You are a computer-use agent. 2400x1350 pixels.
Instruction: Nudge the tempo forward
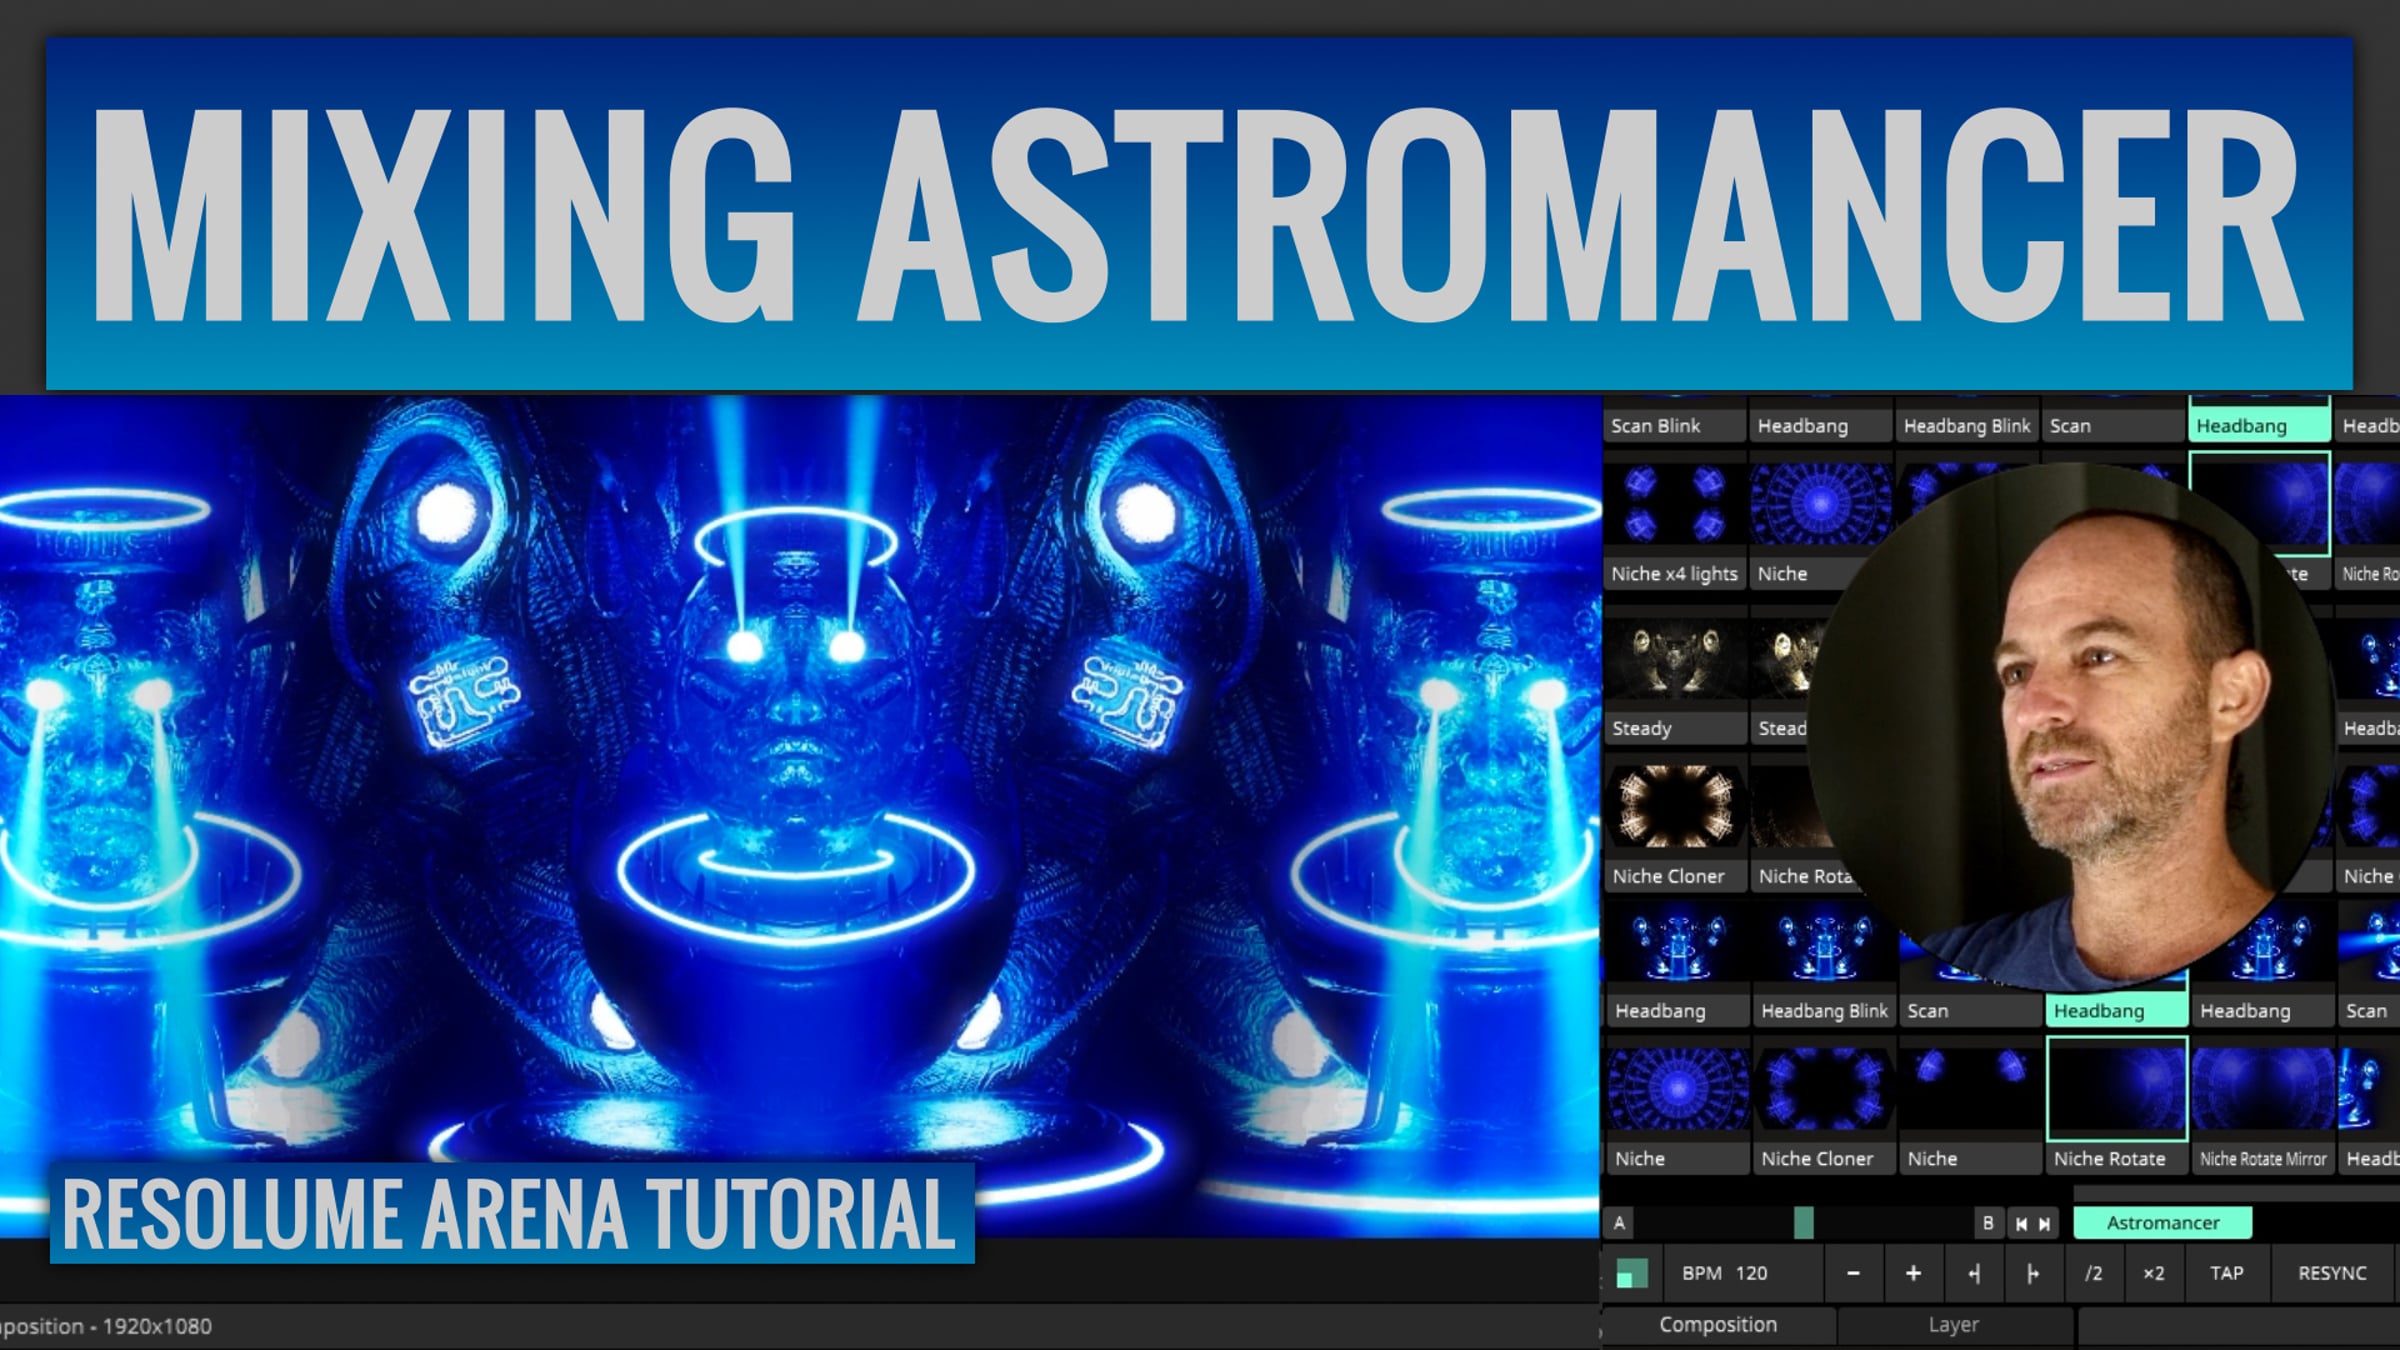pyautogui.click(x=2033, y=1273)
